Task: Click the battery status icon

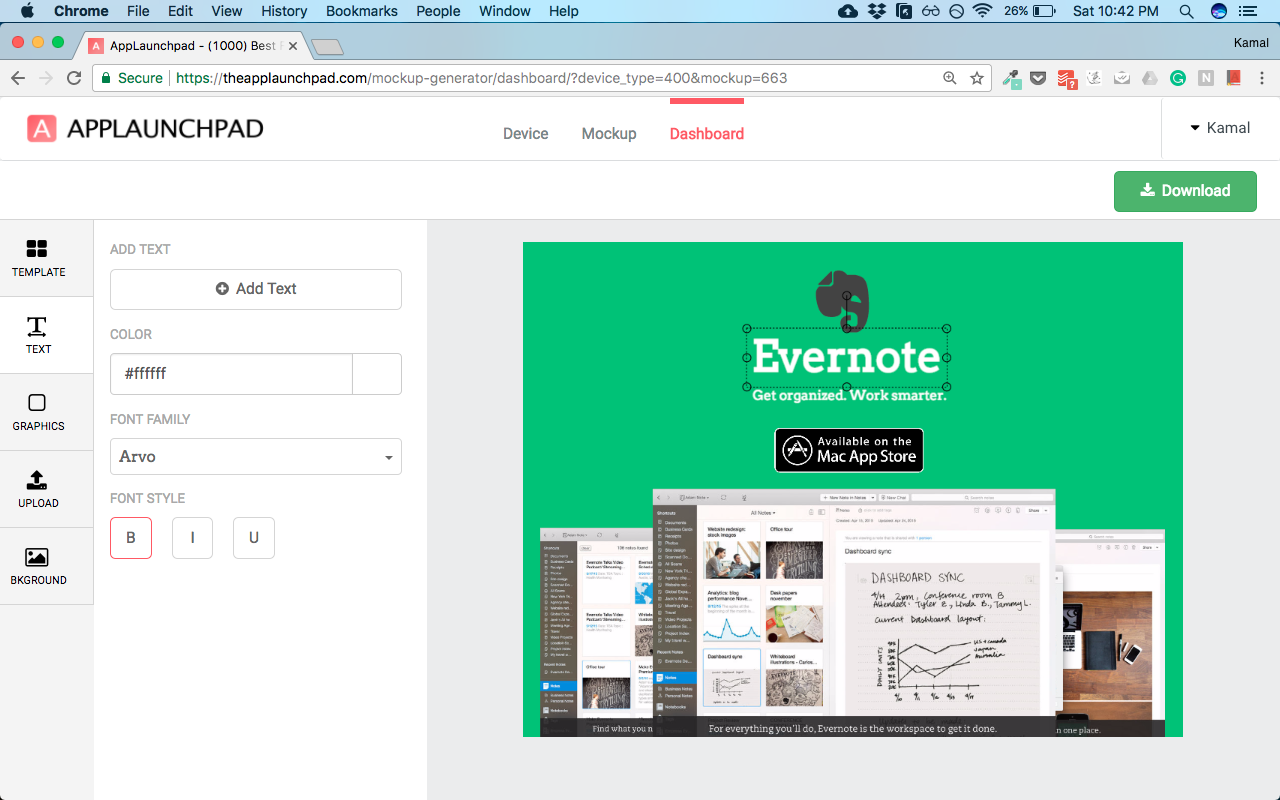Action: point(1044,11)
